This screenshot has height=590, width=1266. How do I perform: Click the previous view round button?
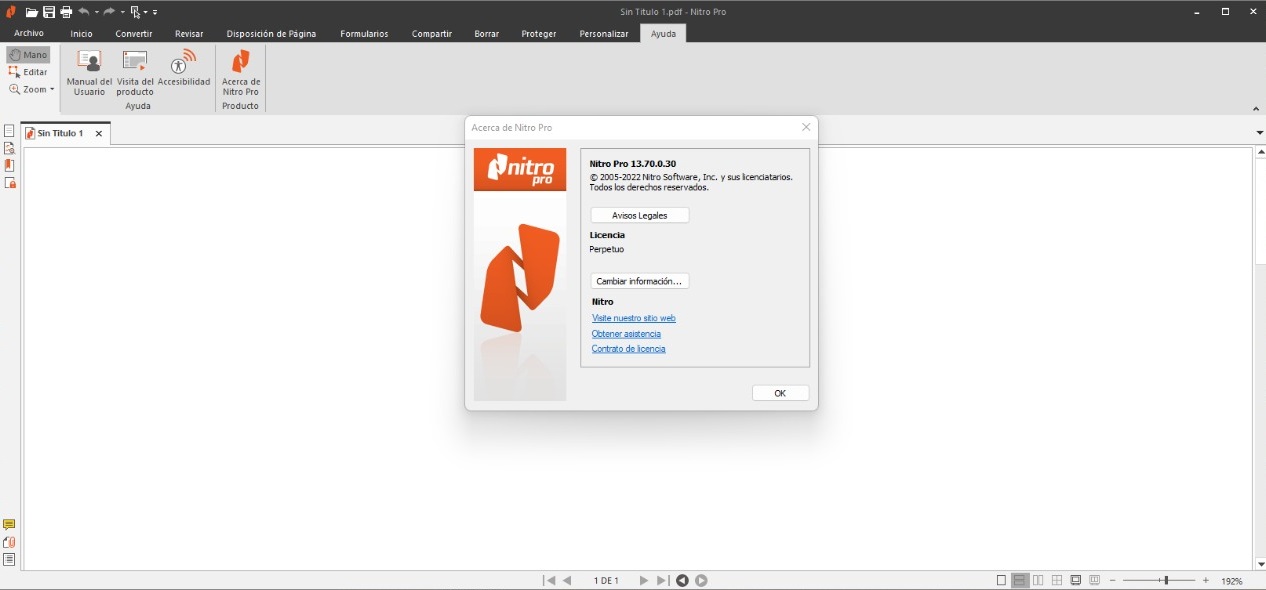coord(682,580)
